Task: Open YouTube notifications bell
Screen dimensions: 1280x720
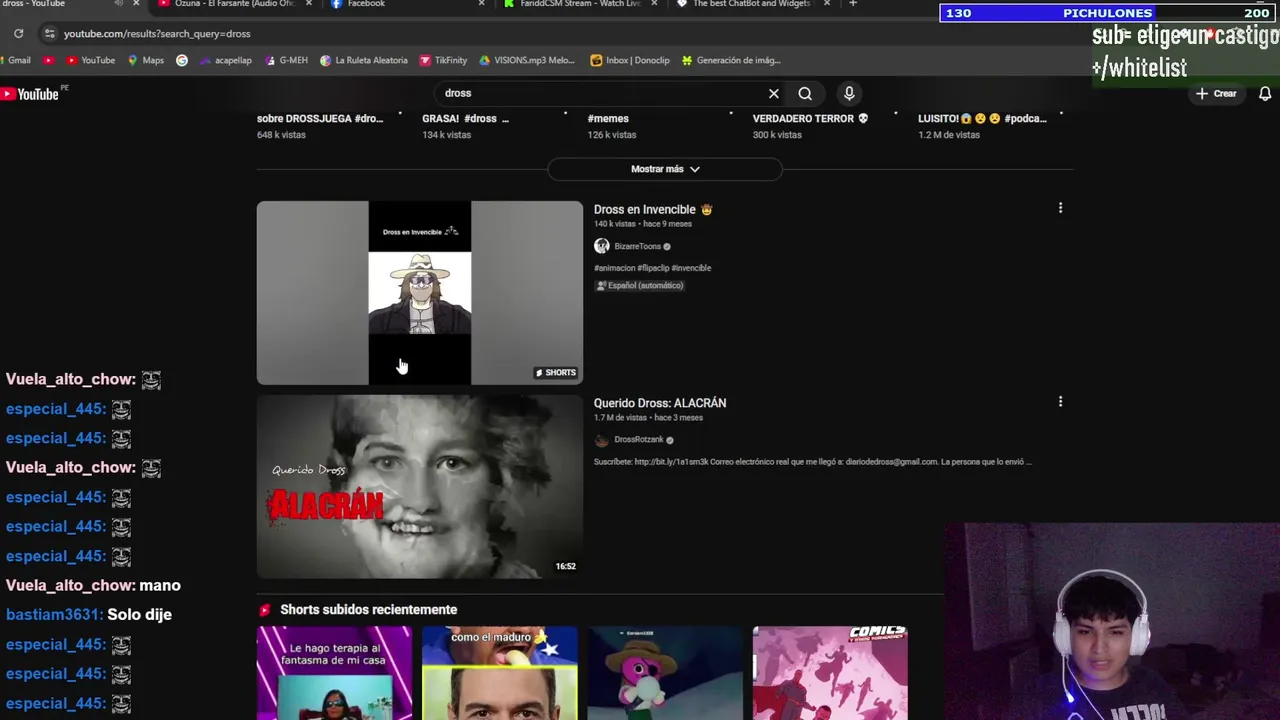Action: tap(1265, 93)
